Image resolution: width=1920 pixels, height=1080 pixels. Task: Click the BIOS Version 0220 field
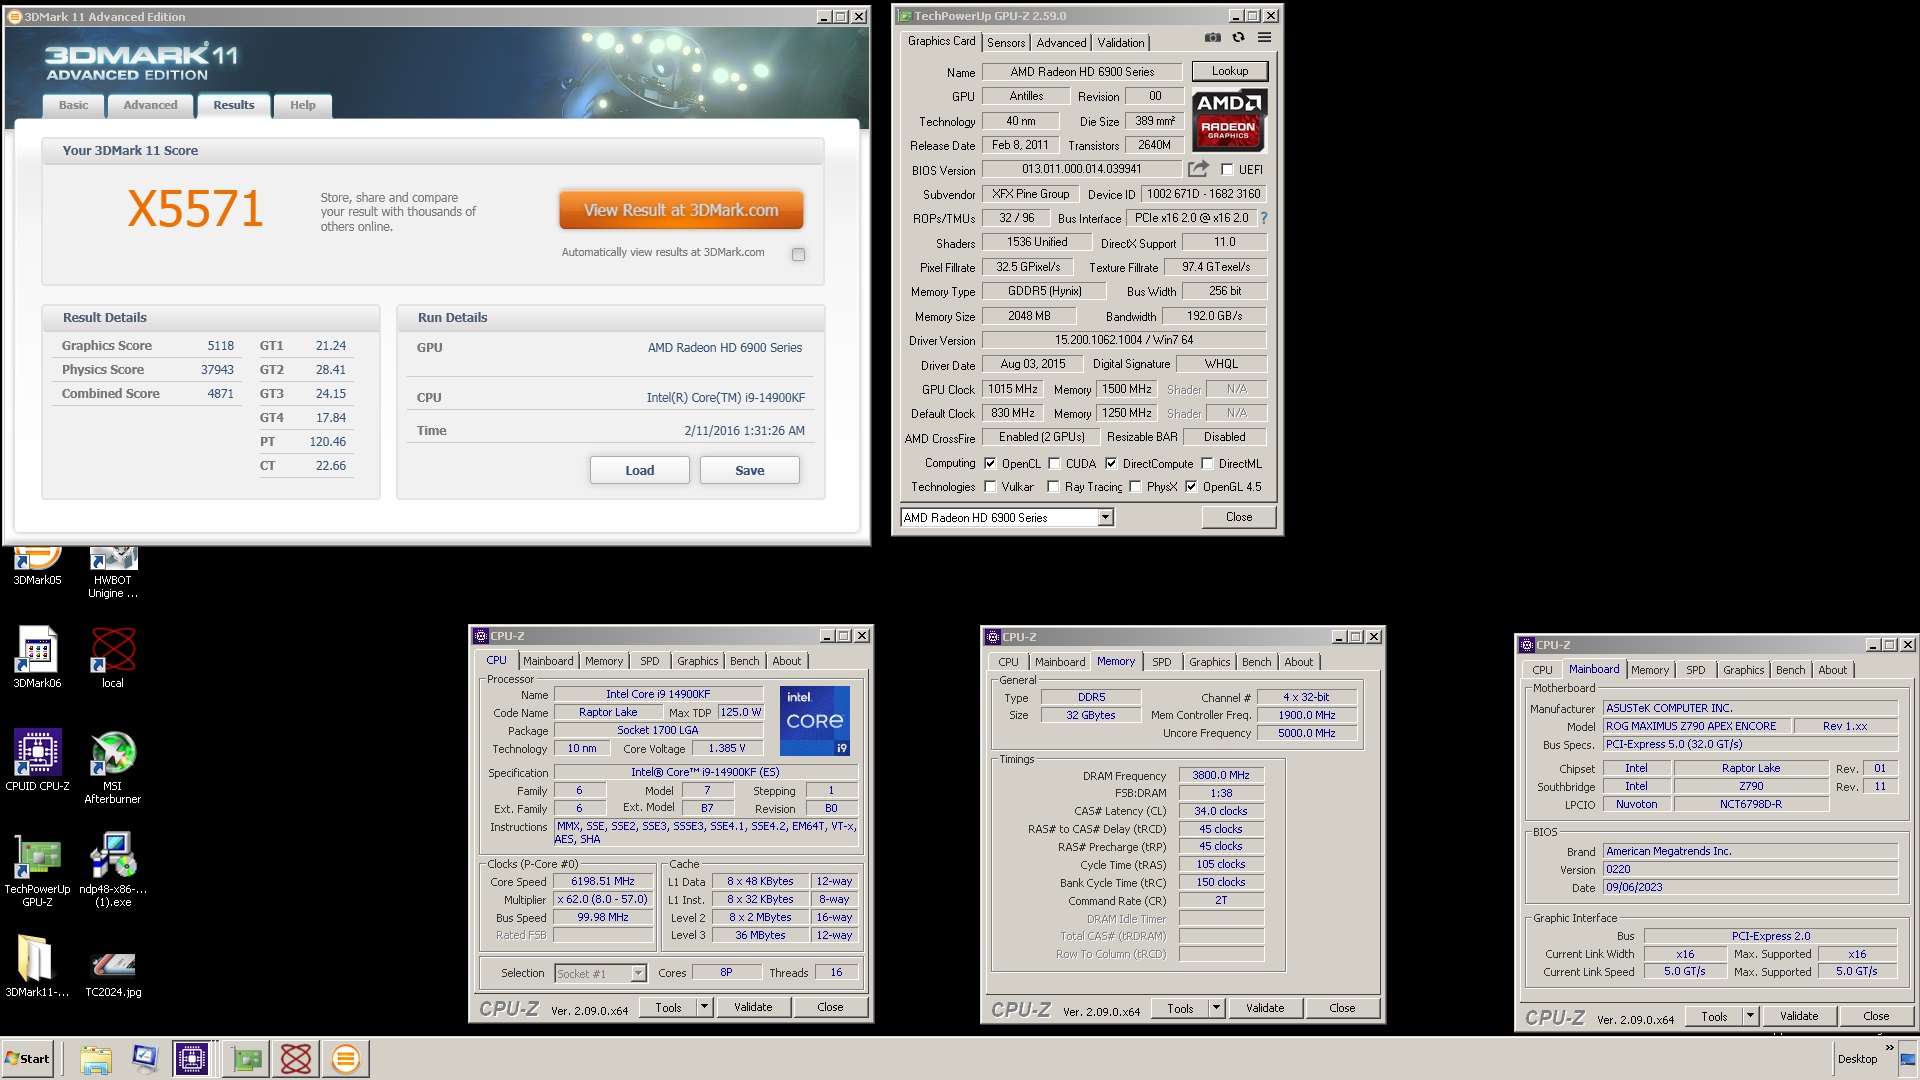(x=1750, y=869)
